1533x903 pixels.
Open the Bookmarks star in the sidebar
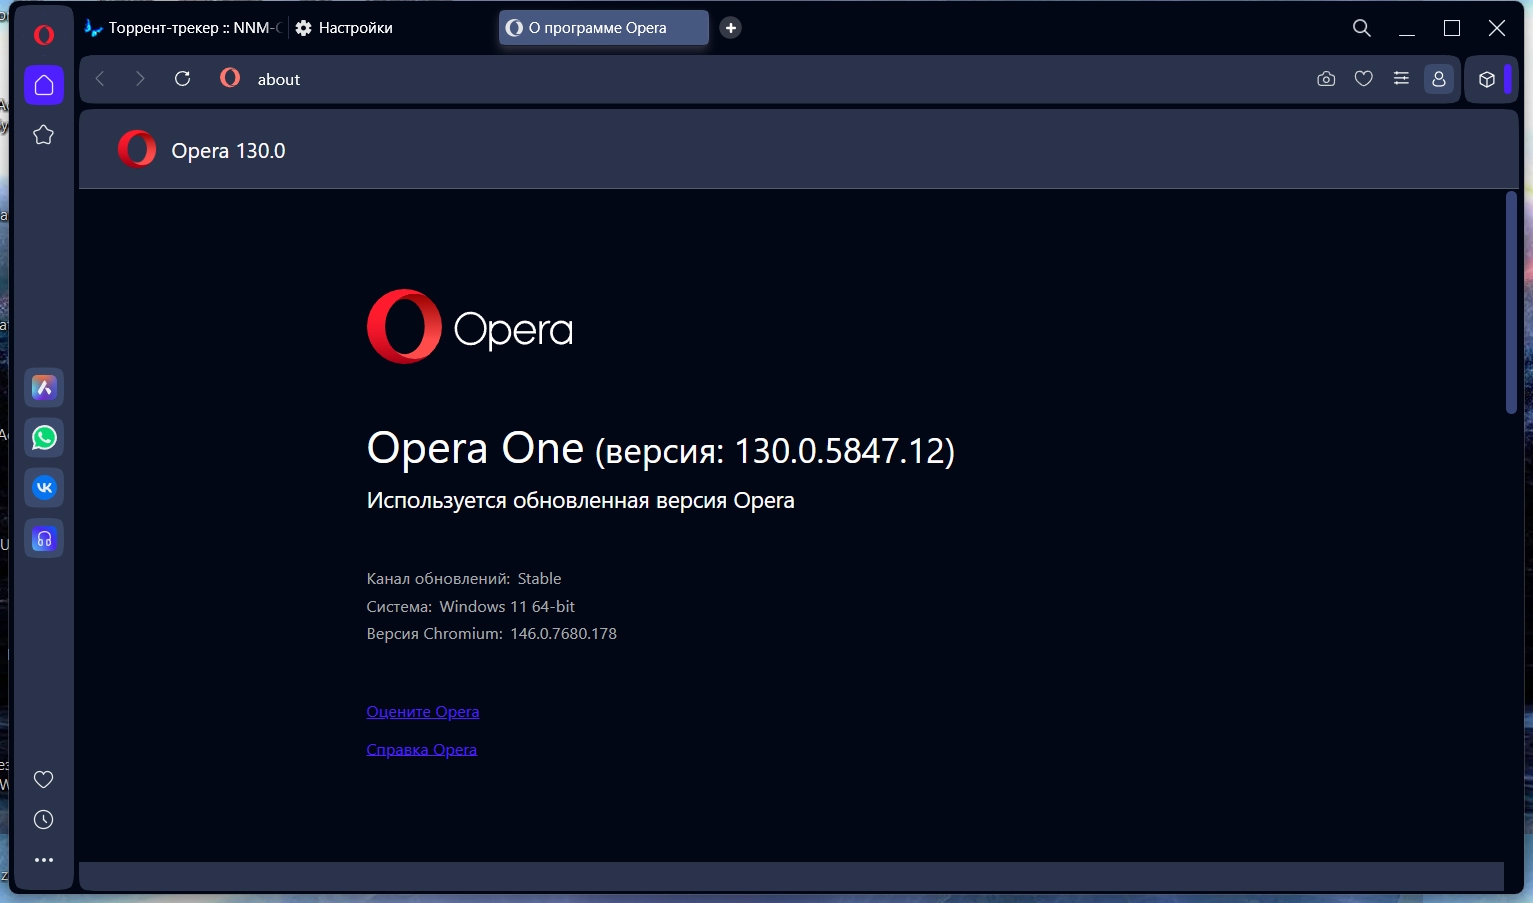click(44, 135)
